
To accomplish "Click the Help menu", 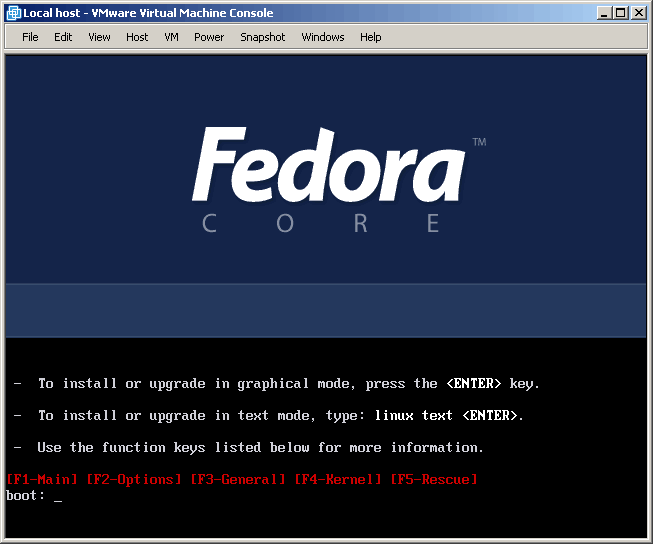I will tap(370, 37).
